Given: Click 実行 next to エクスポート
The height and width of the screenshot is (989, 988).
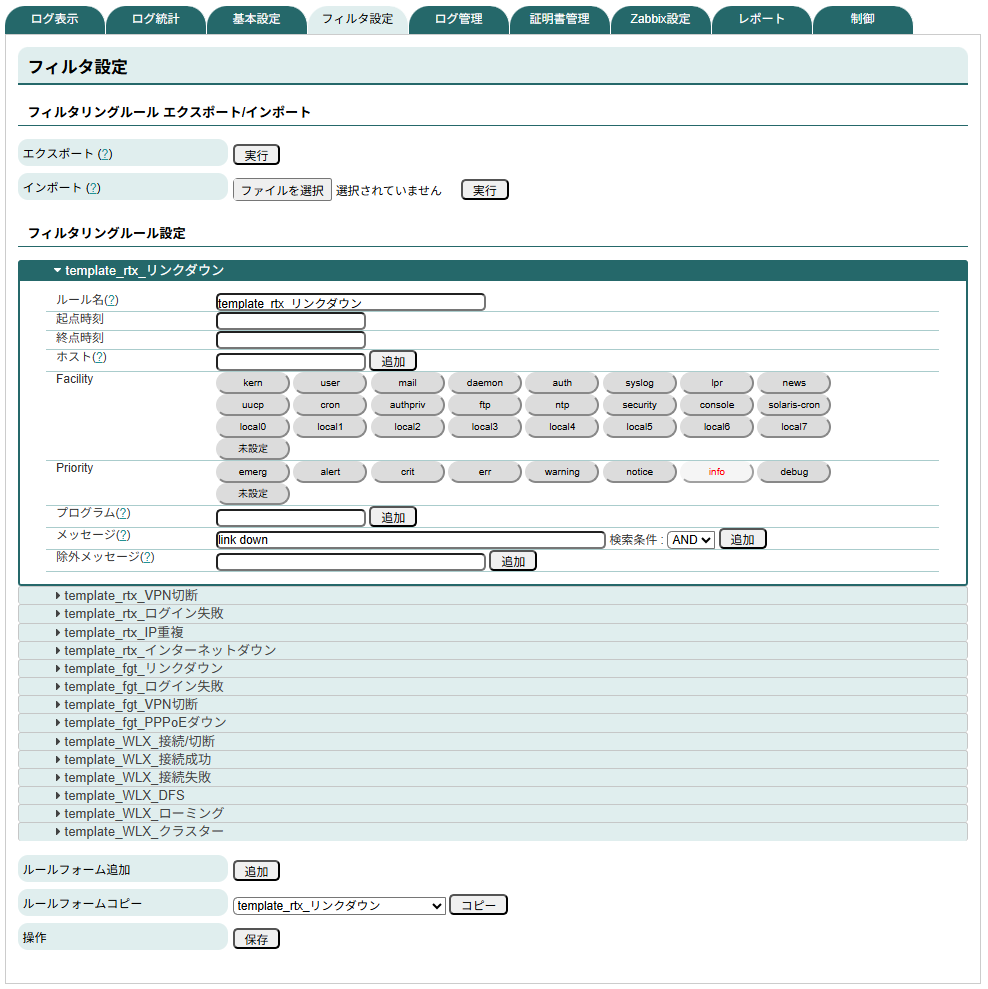Looking at the screenshot, I should point(256,154).
